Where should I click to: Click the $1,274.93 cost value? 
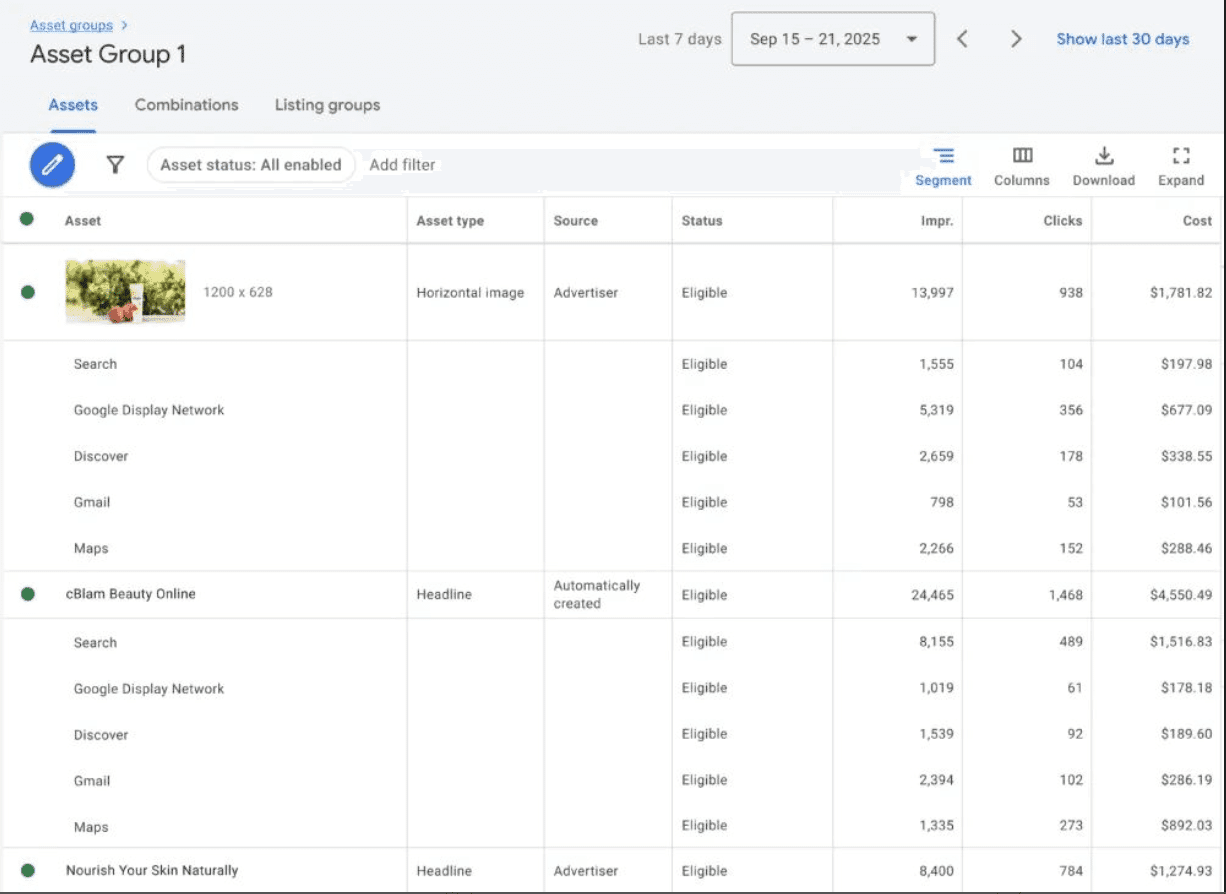[x=1181, y=872]
